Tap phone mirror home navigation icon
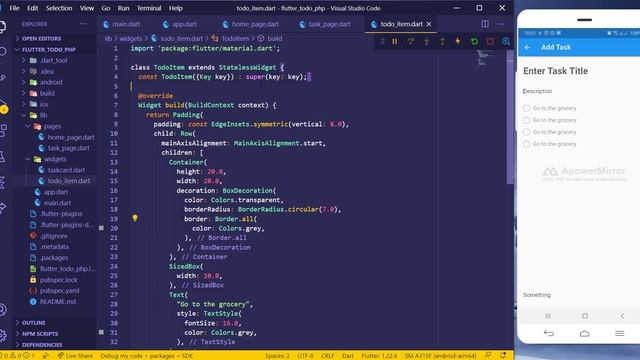The height and width of the screenshot is (360, 640). click(584, 333)
